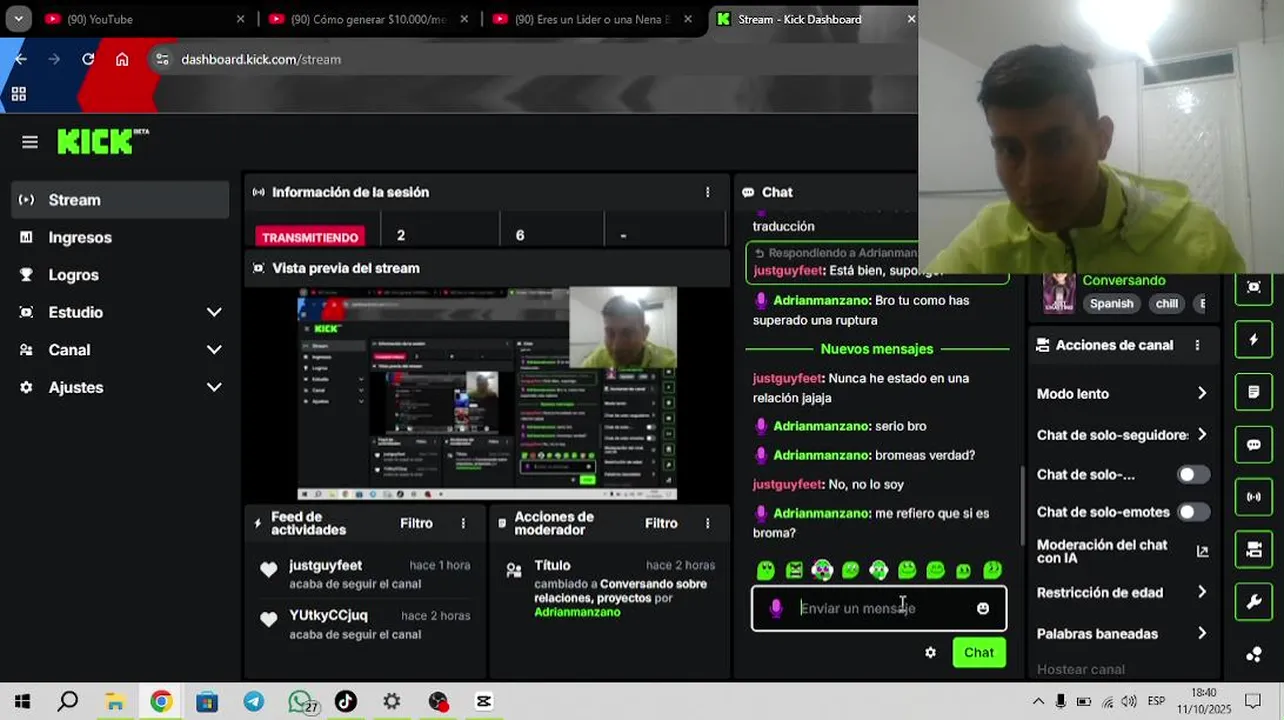
Task: Switch to the first YouTube tab
Action: pyautogui.click(x=144, y=19)
